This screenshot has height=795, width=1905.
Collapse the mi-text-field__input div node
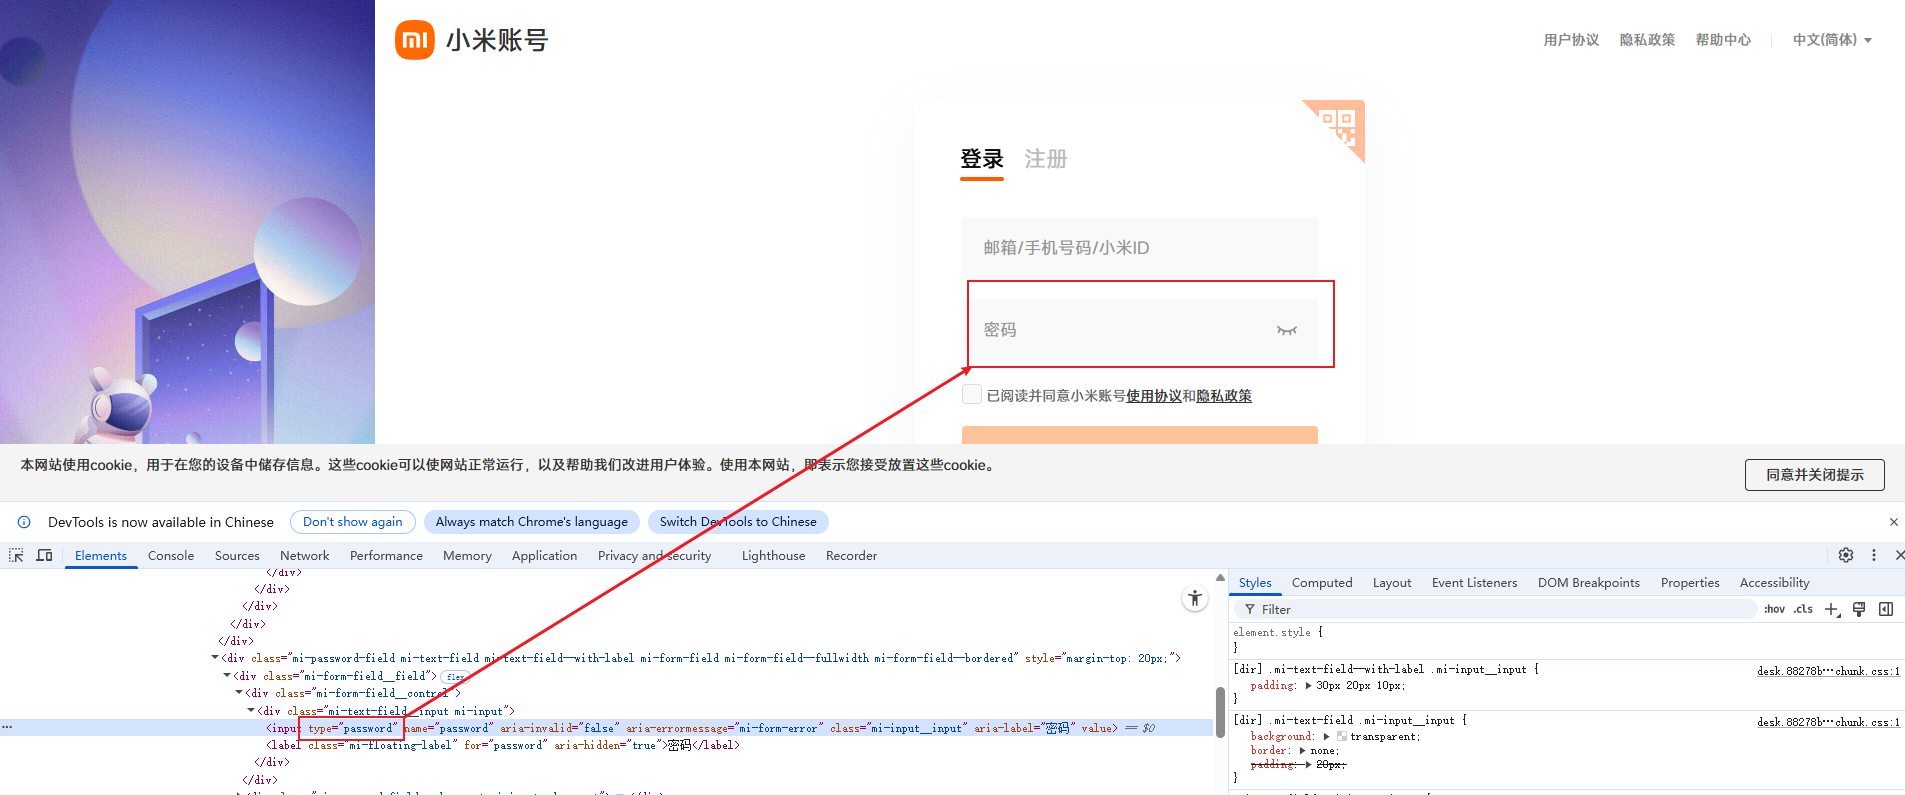tap(251, 711)
